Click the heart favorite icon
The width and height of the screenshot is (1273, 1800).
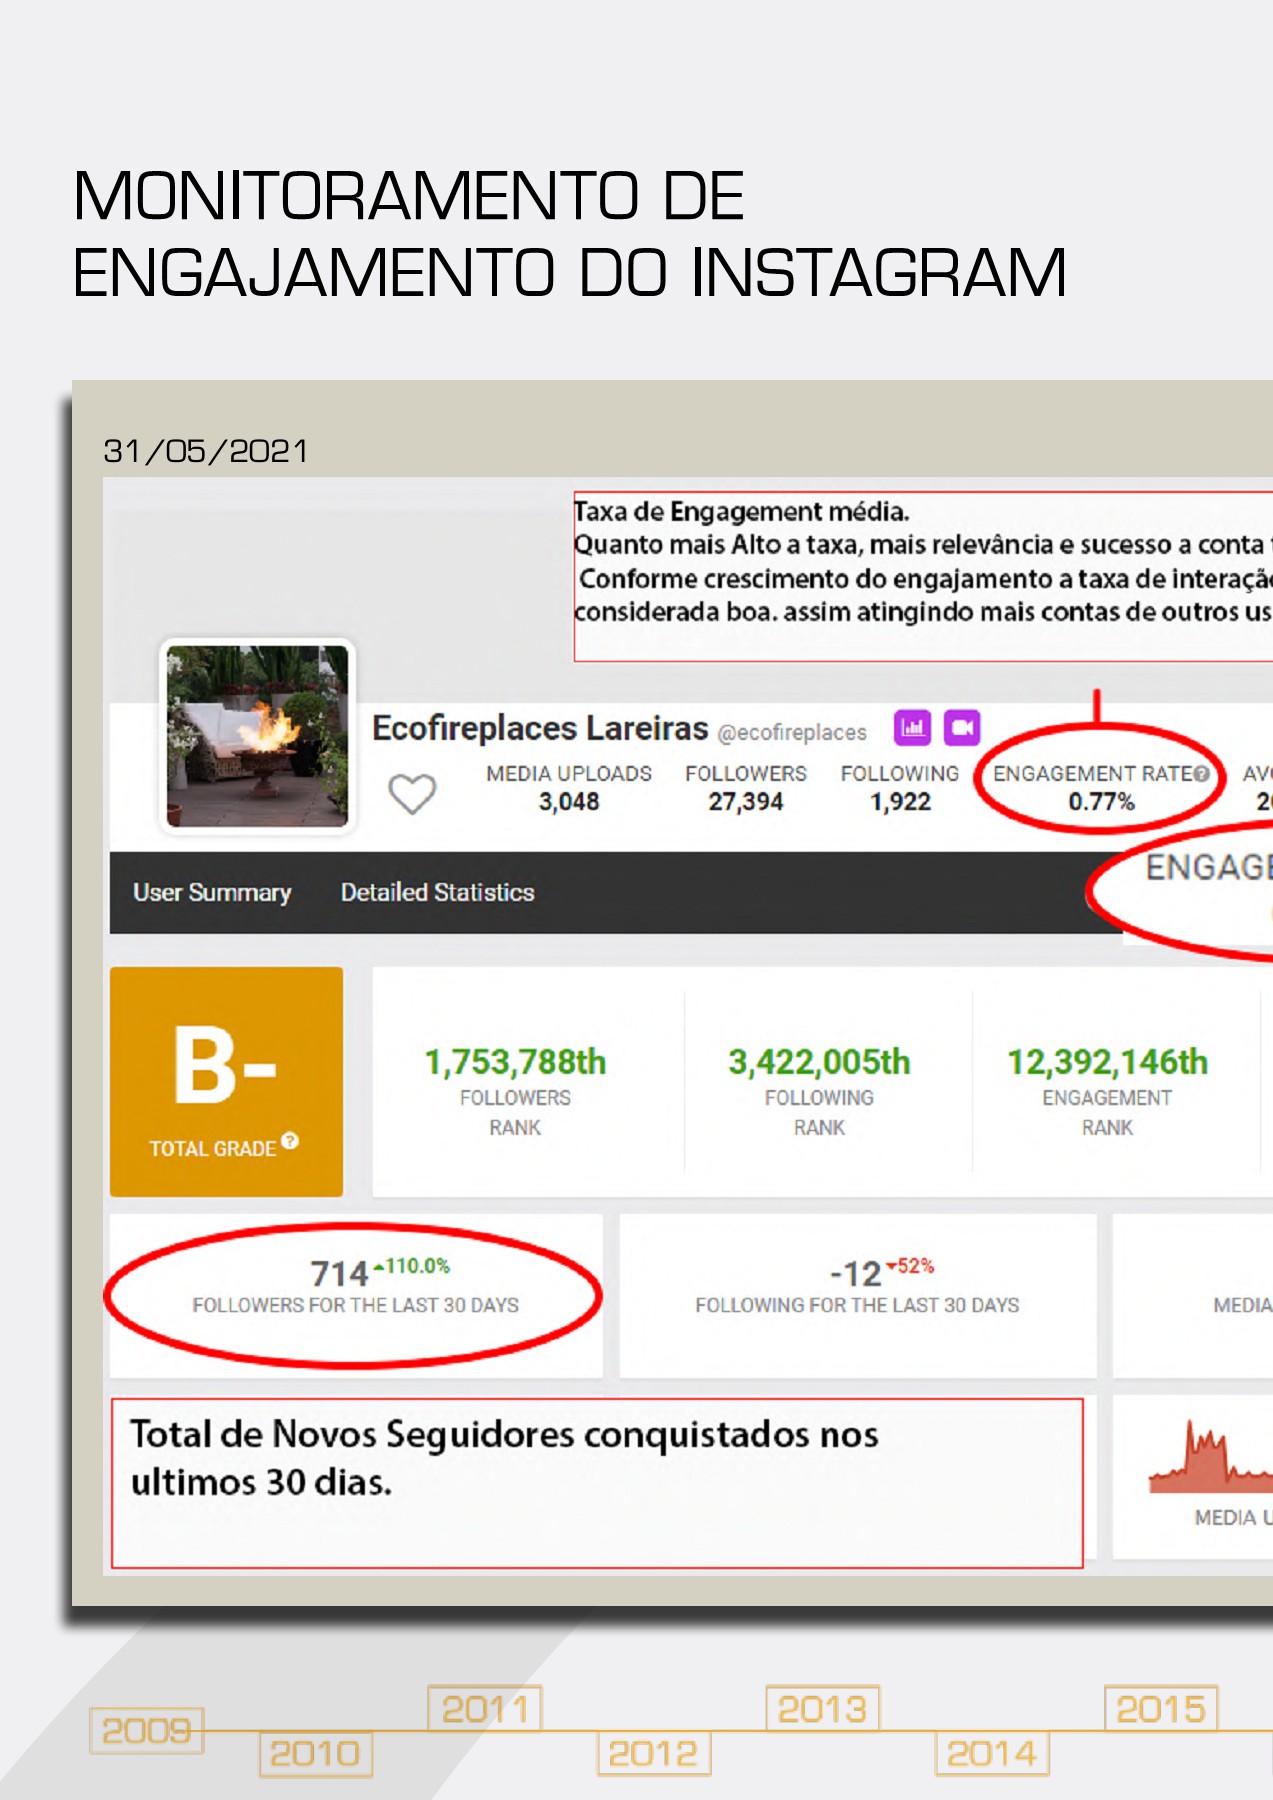[412, 794]
